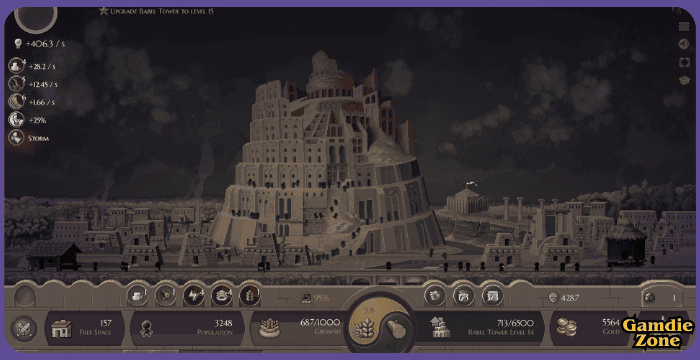Click the temple with flag on hill
The height and width of the screenshot is (360, 700).
(x=467, y=200)
